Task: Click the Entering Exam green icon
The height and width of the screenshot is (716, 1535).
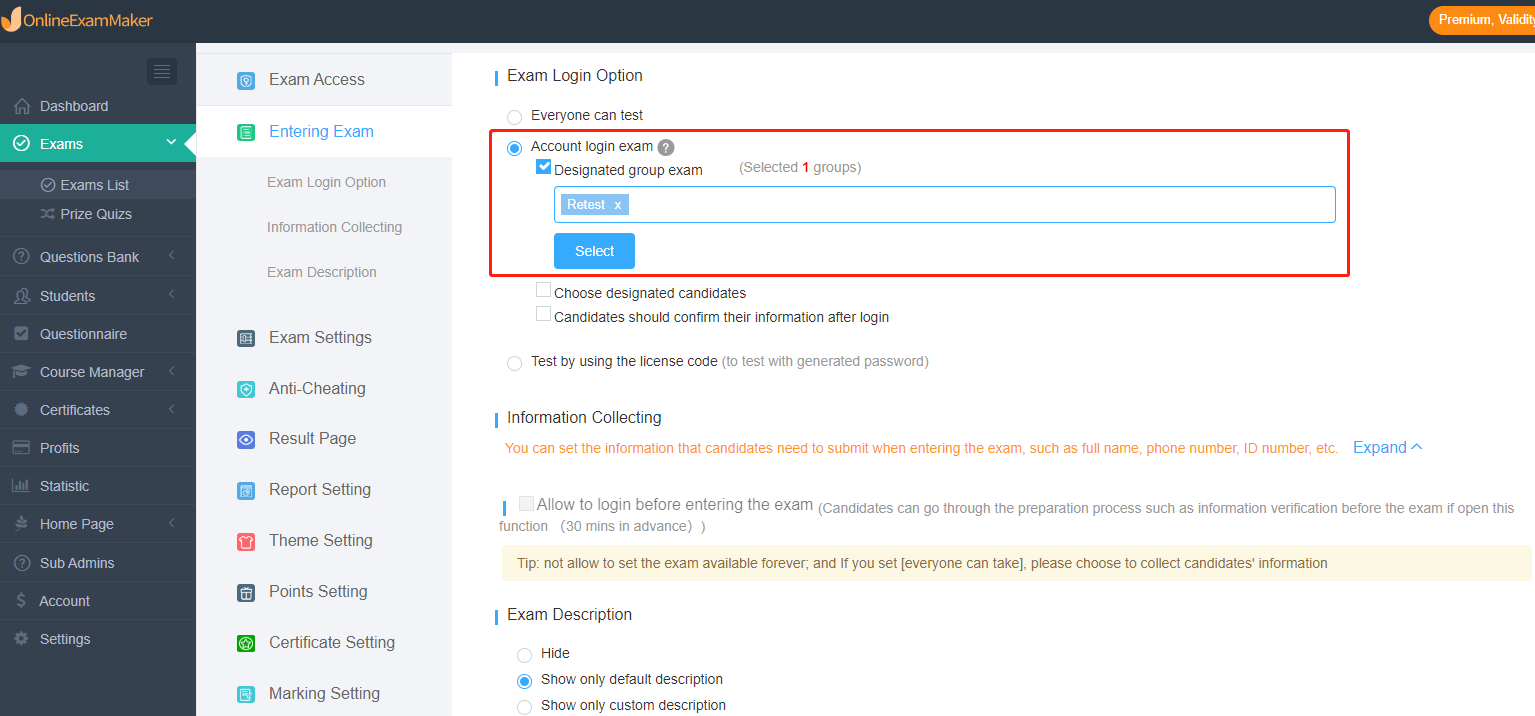Action: click(x=246, y=132)
